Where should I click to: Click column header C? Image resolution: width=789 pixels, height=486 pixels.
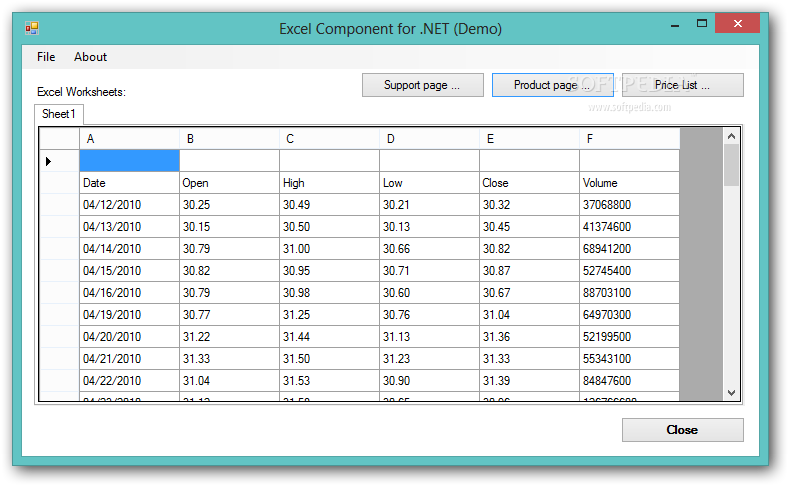coord(330,139)
